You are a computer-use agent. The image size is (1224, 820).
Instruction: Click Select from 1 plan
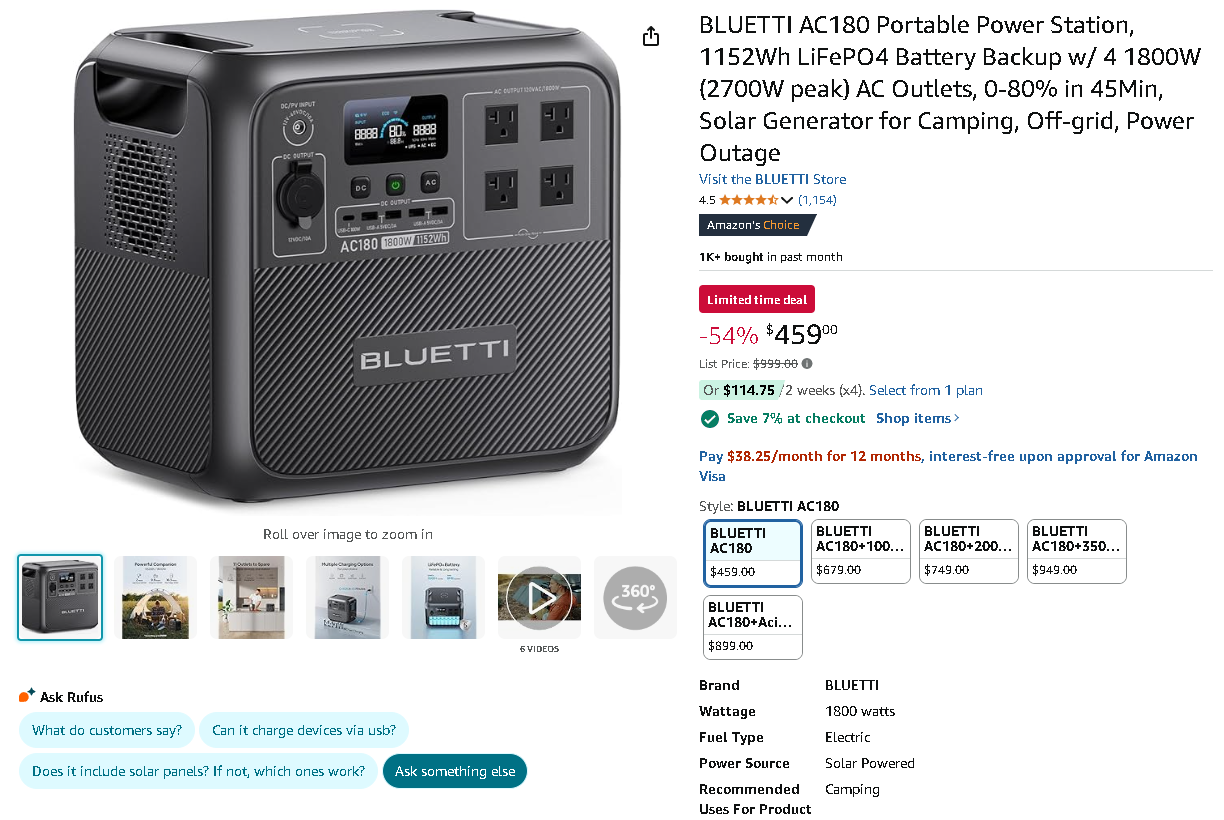925,390
